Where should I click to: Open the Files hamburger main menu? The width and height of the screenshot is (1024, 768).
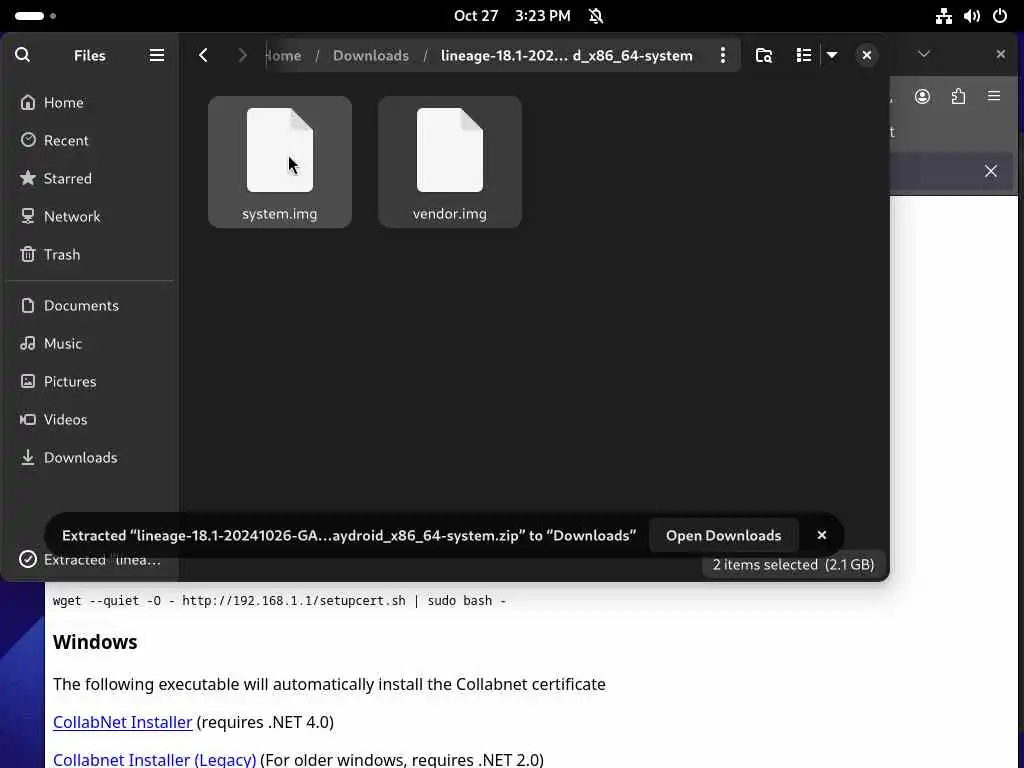point(157,55)
